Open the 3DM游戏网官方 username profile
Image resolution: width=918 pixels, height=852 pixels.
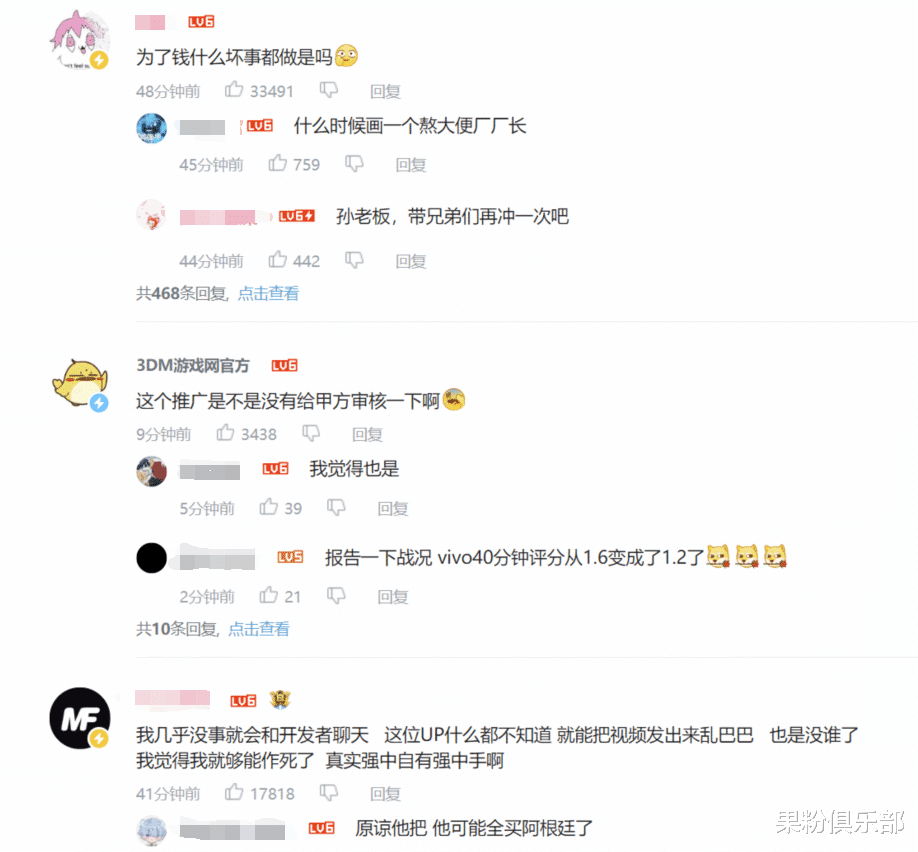pos(193,365)
